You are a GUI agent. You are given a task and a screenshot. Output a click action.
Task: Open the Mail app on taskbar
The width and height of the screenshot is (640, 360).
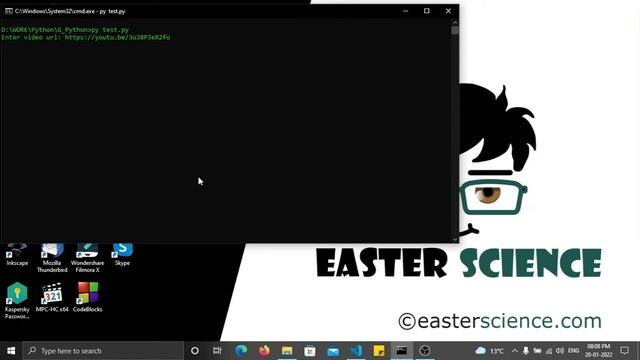click(333, 351)
